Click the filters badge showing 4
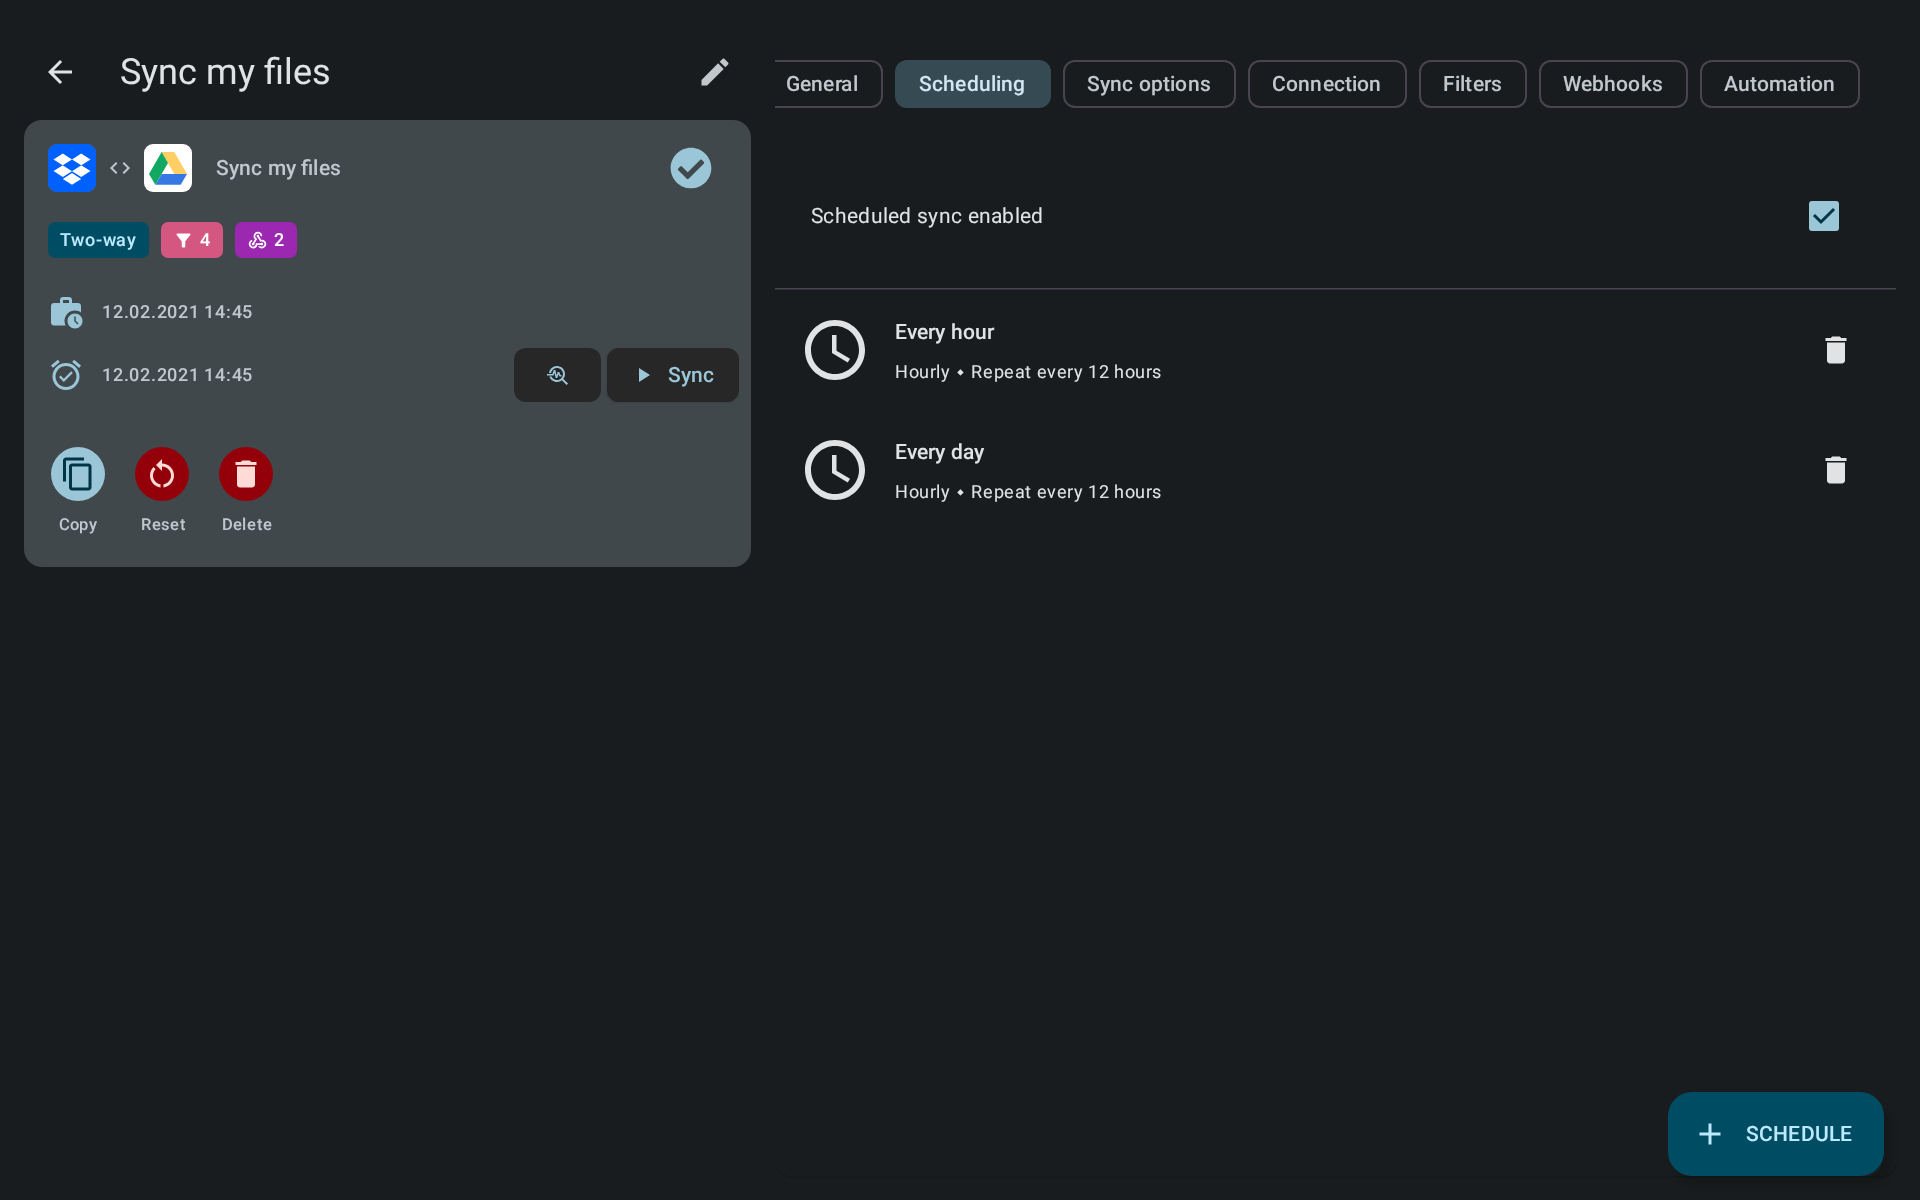Screen dimensions: 1920x1200 [x=192, y=240]
